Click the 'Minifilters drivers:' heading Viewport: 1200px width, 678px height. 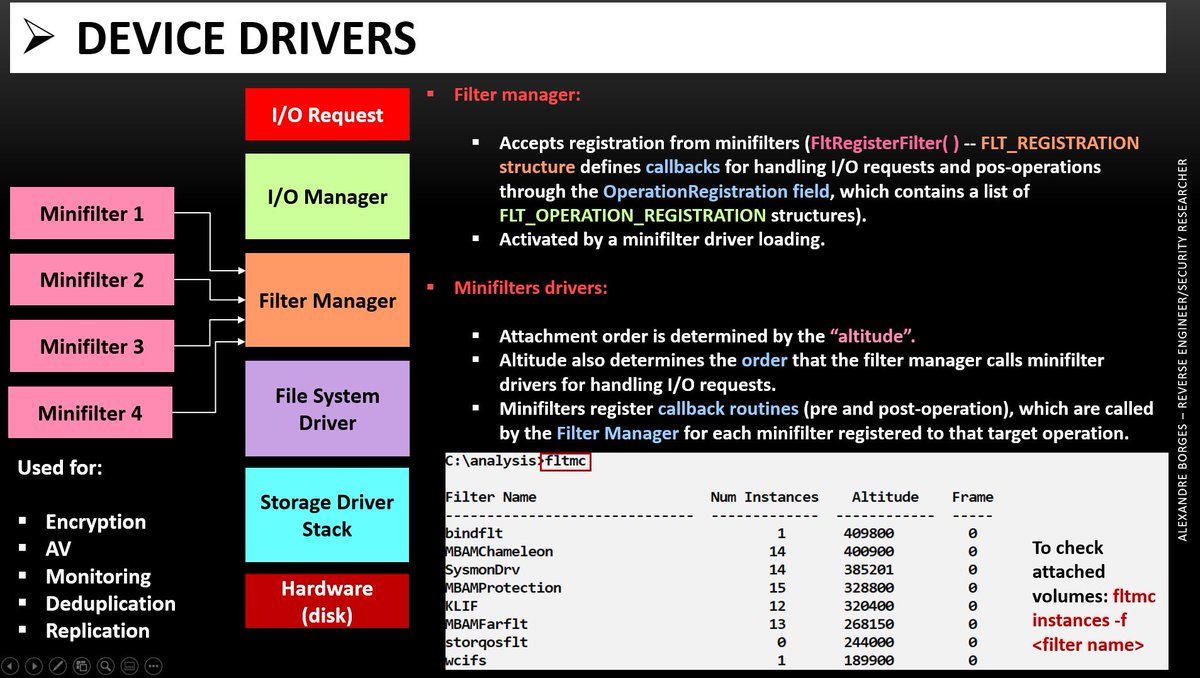(x=531, y=288)
